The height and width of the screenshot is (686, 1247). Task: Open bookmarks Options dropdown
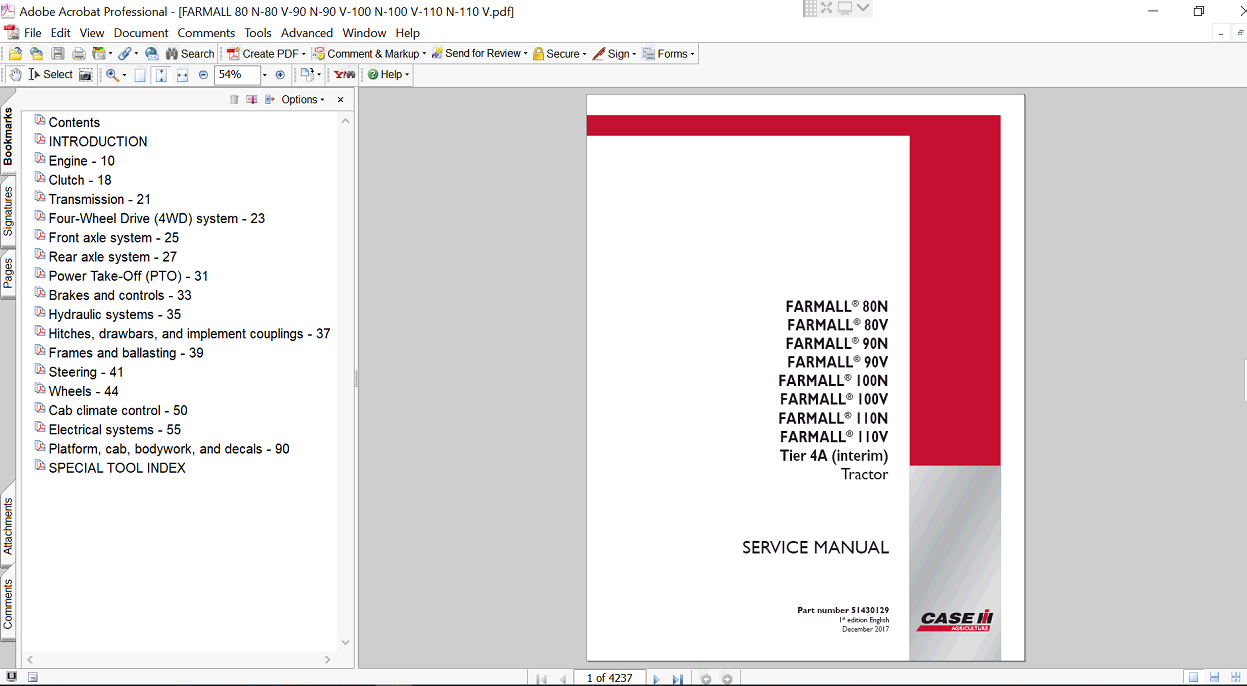tap(303, 100)
